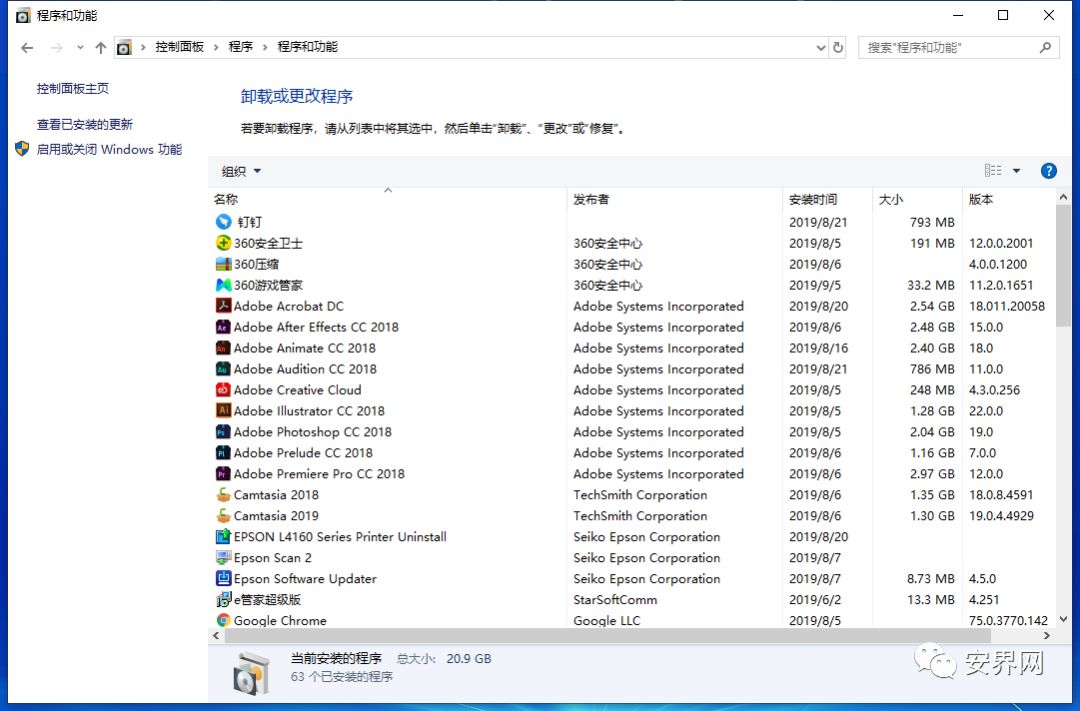Click the 360压缩 icon
1080x711 pixels.
(x=223, y=264)
